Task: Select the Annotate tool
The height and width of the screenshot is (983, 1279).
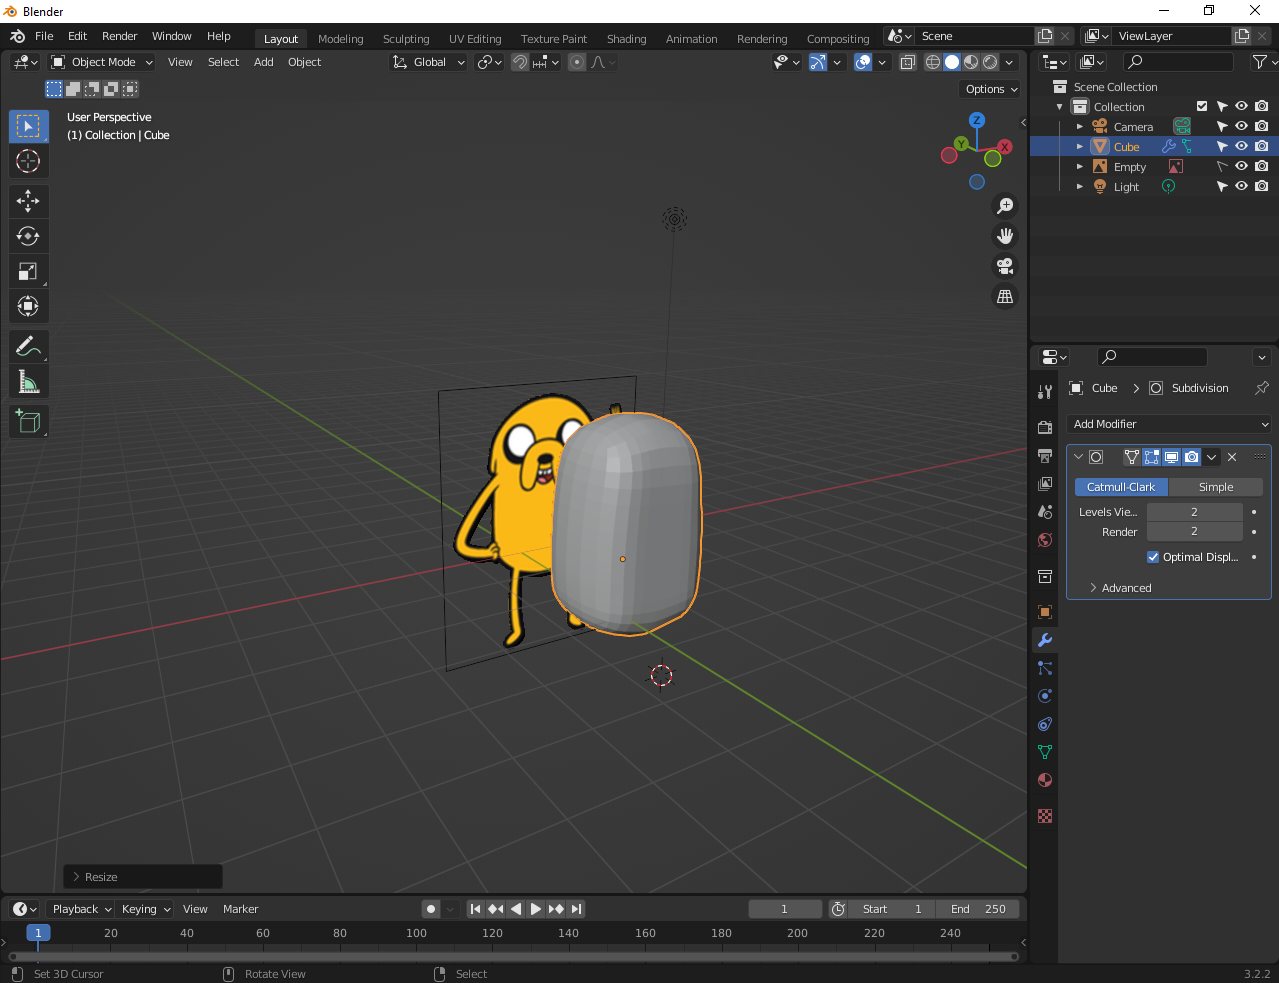Action: (x=28, y=346)
